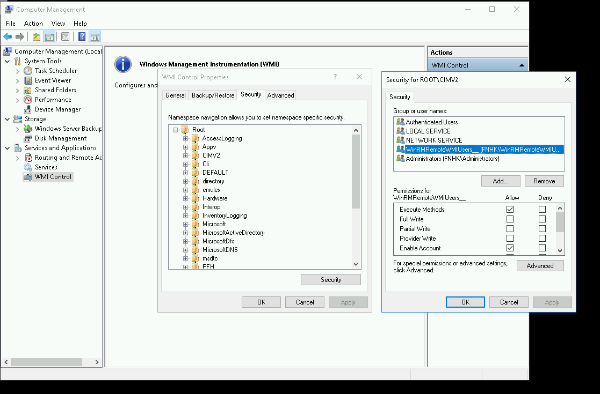The width and height of the screenshot is (600, 394).
Task: Click the Windows Server Backup icon
Action: [x=28, y=129]
